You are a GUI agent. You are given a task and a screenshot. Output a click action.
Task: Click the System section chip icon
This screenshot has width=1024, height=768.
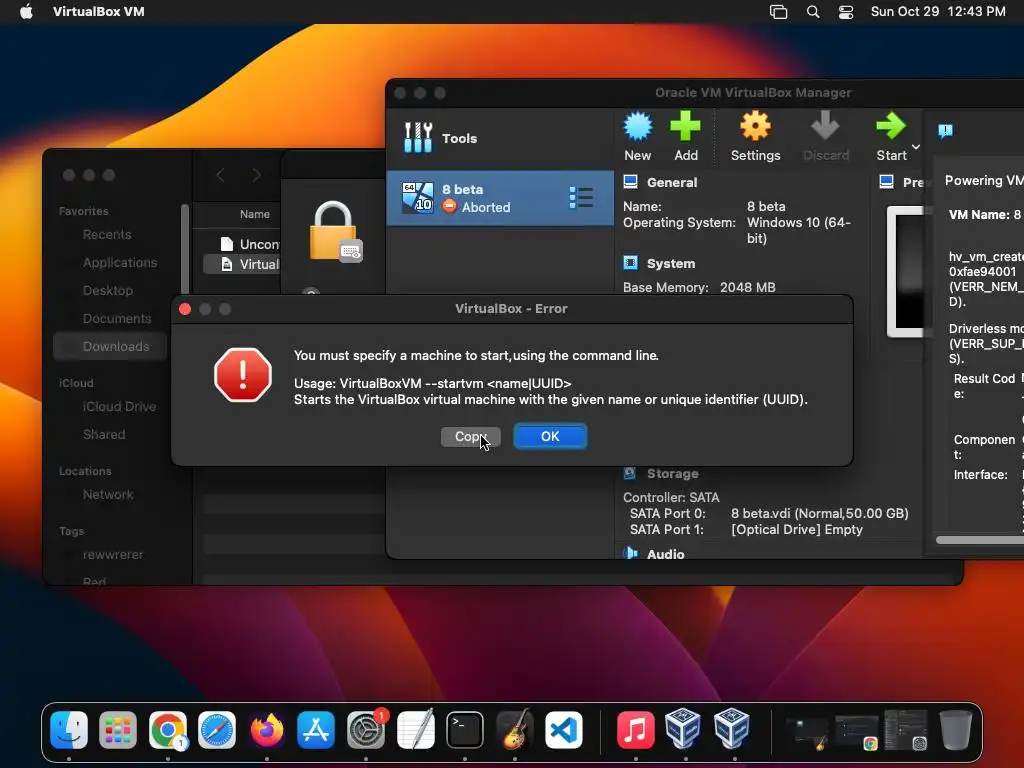630,263
